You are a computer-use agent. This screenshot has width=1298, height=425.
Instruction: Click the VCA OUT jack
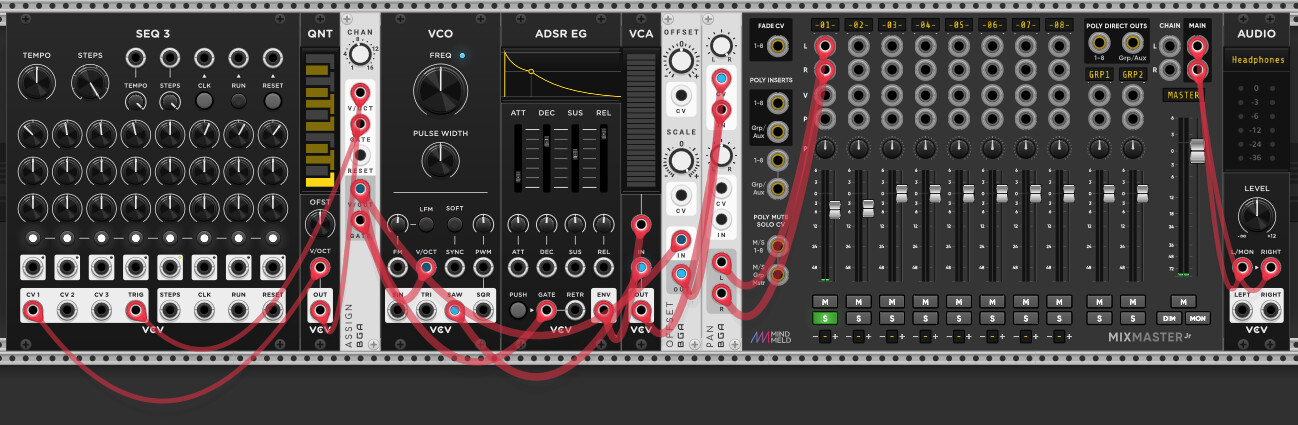641,311
